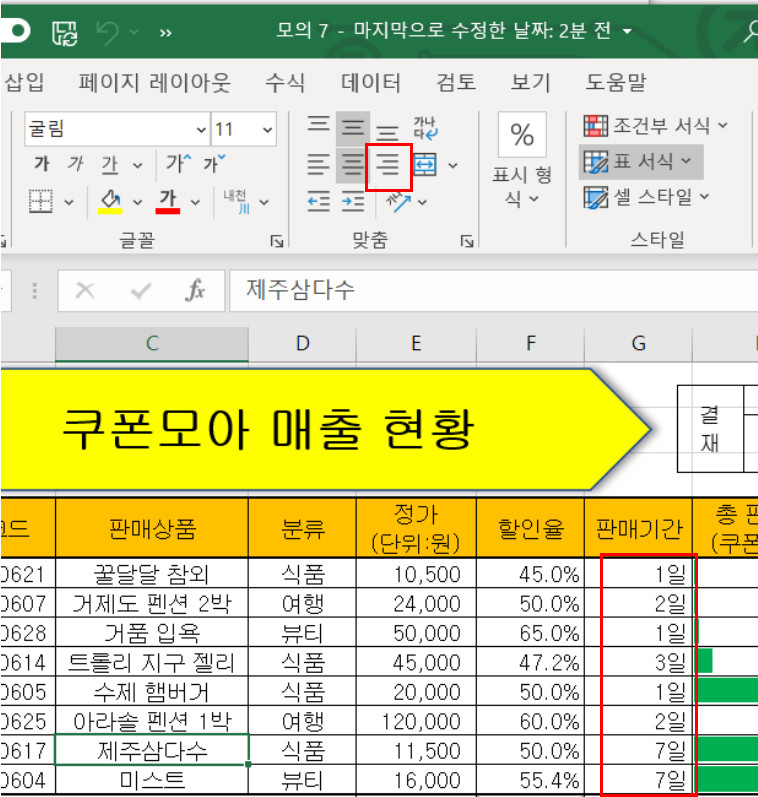Apply cell borders with the border icon

(x=41, y=201)
